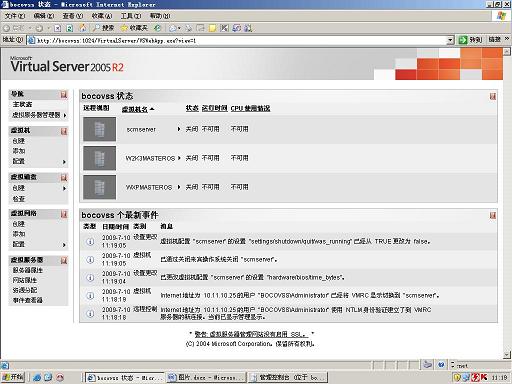The image size is (512, 384).
Task: Click the IE home toolbar icon
Action: tap(83, 28)
